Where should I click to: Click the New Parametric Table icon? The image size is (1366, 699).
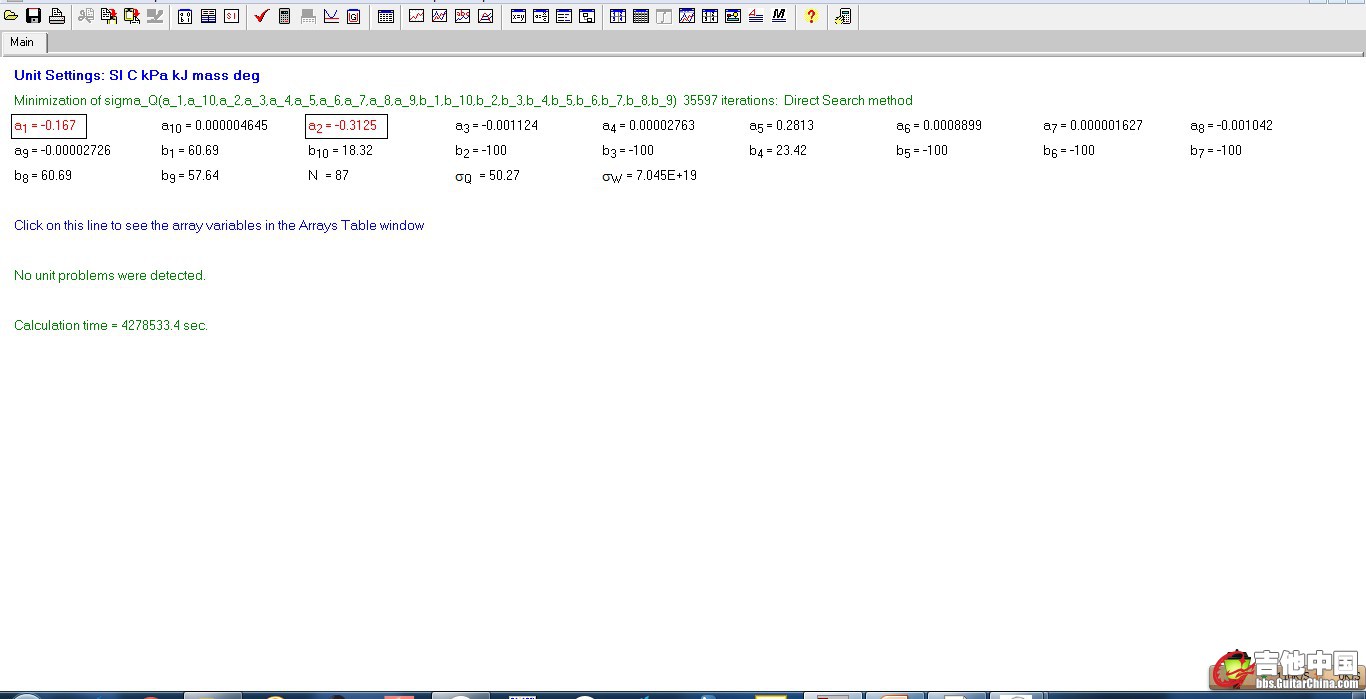386,16
